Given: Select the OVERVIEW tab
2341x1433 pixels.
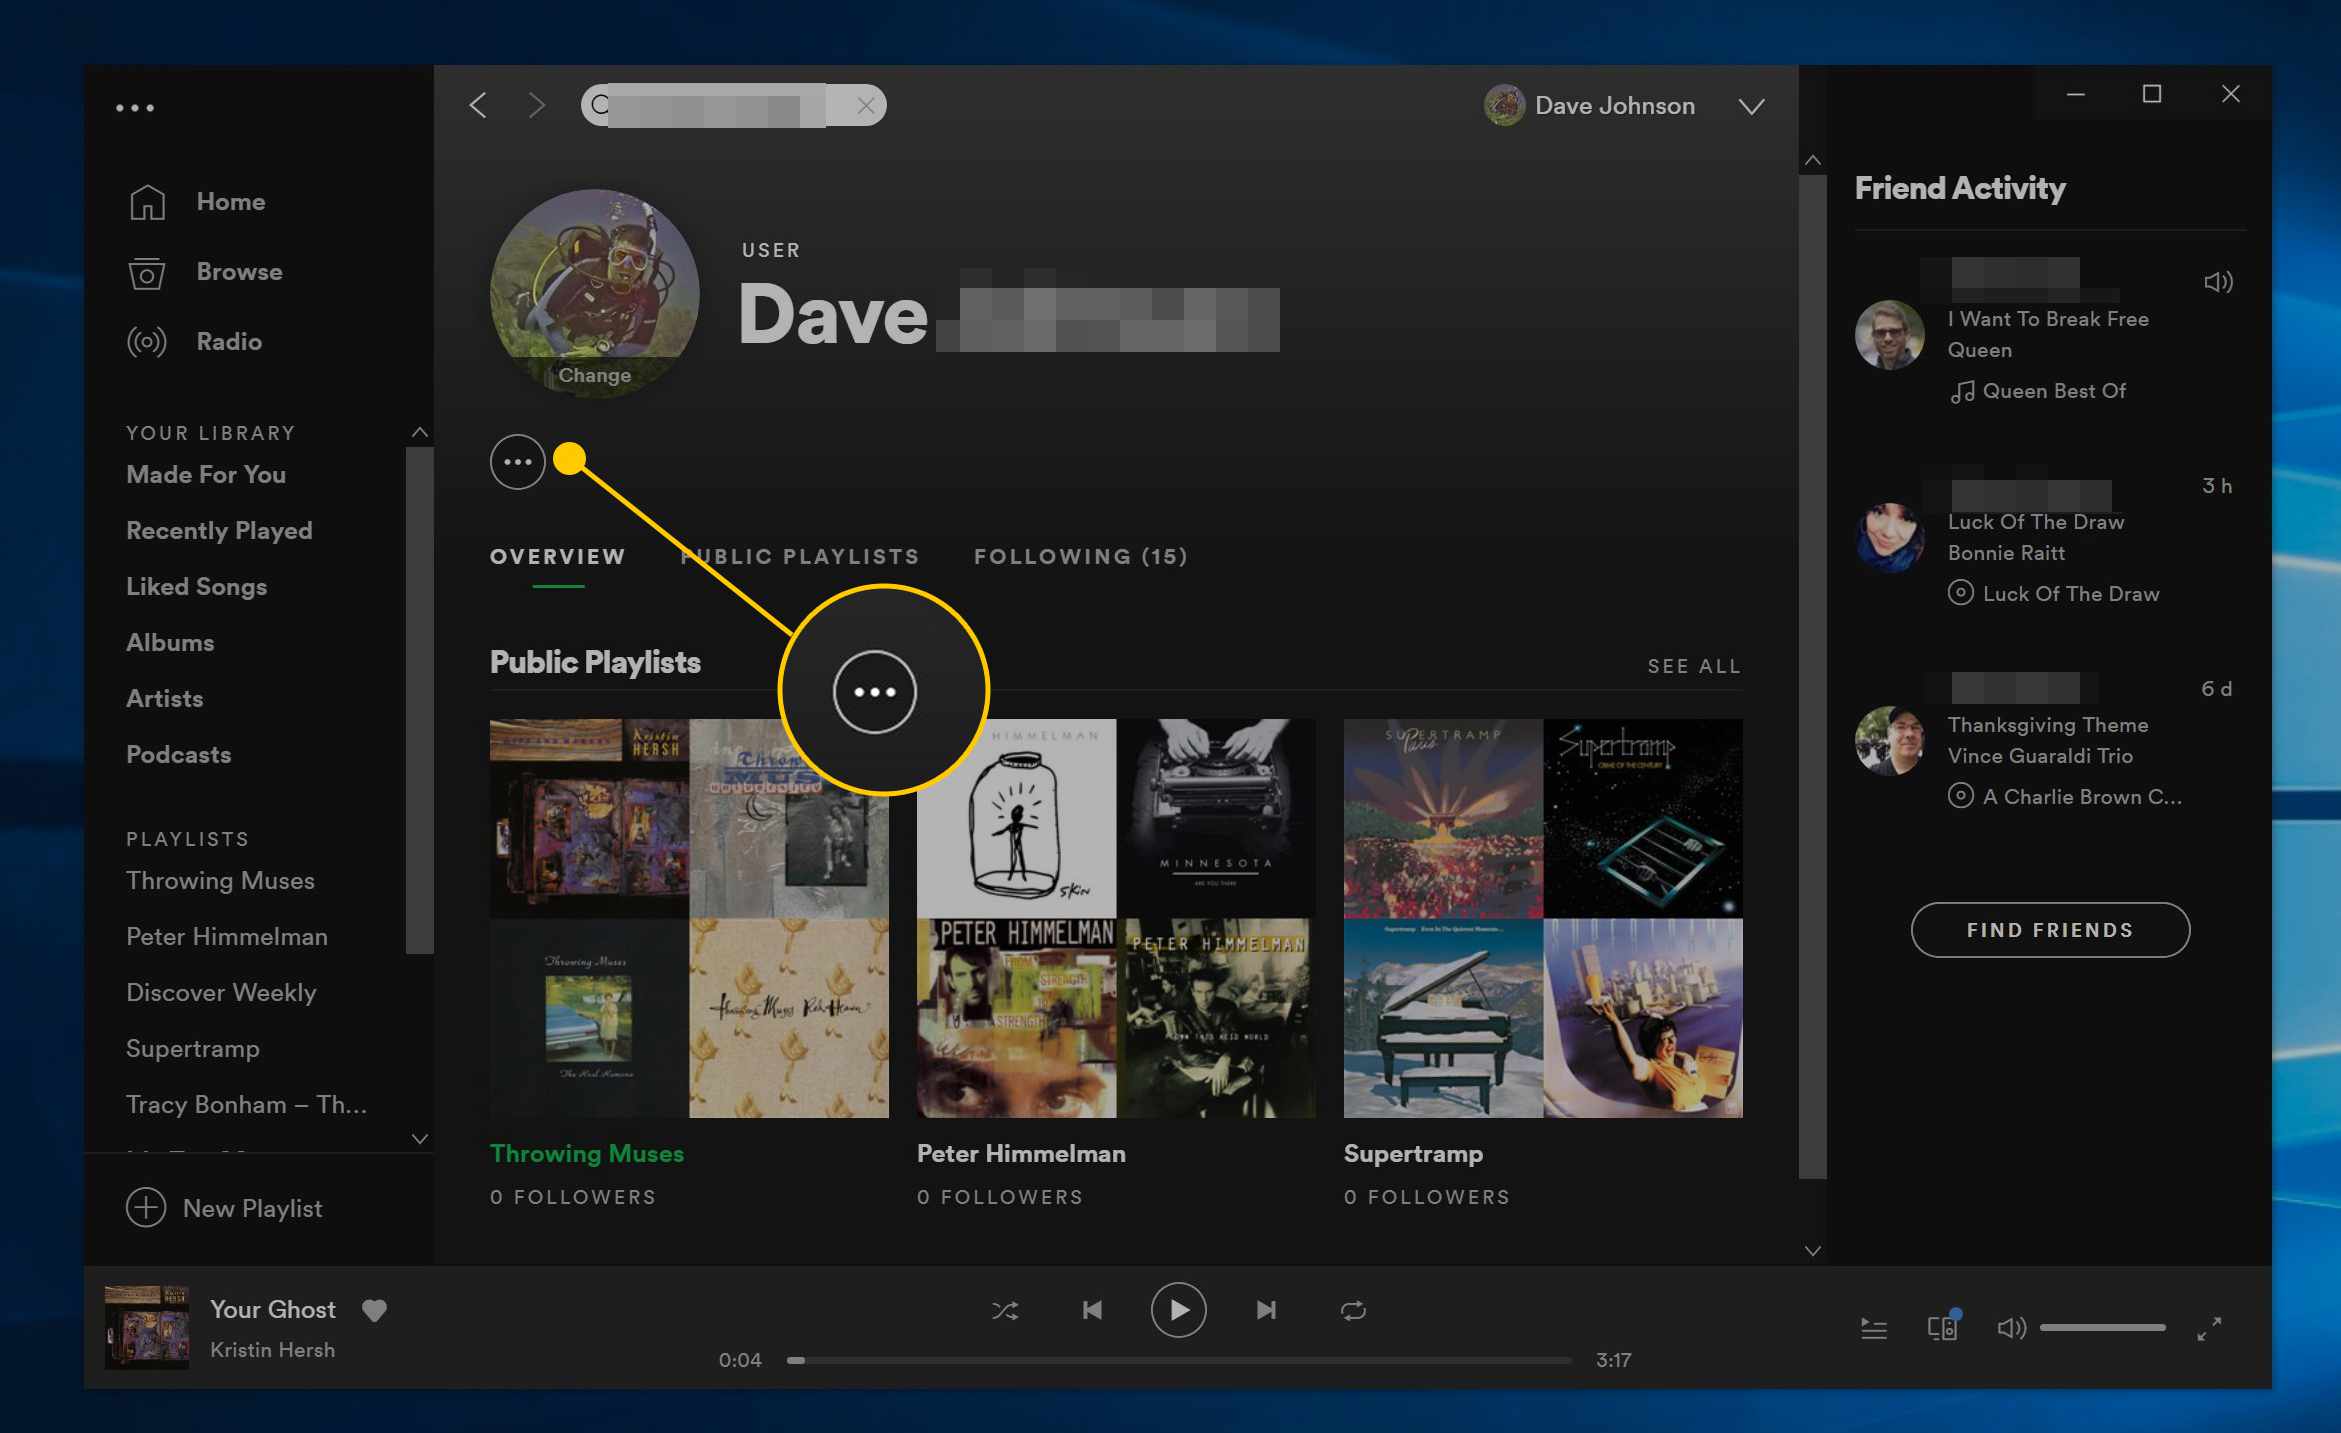Looking at the screenshot, I should point(557,557).
